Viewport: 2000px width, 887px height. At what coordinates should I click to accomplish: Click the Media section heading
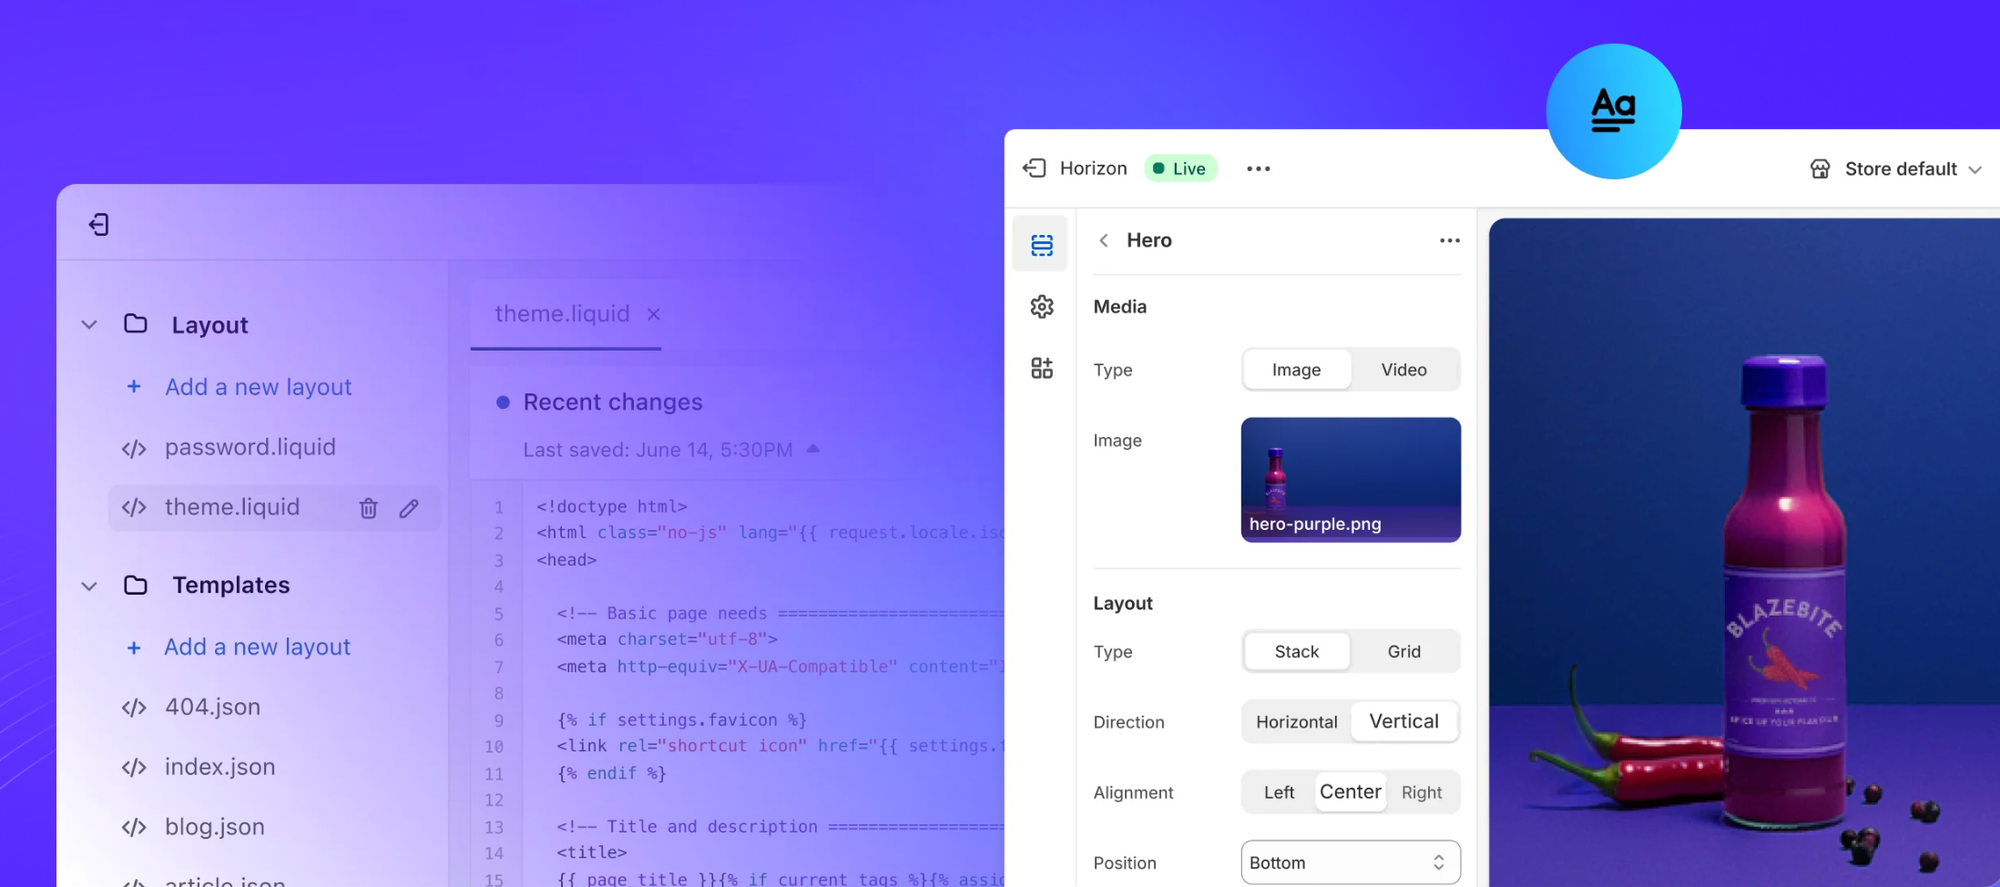(x=1120, y=307)
